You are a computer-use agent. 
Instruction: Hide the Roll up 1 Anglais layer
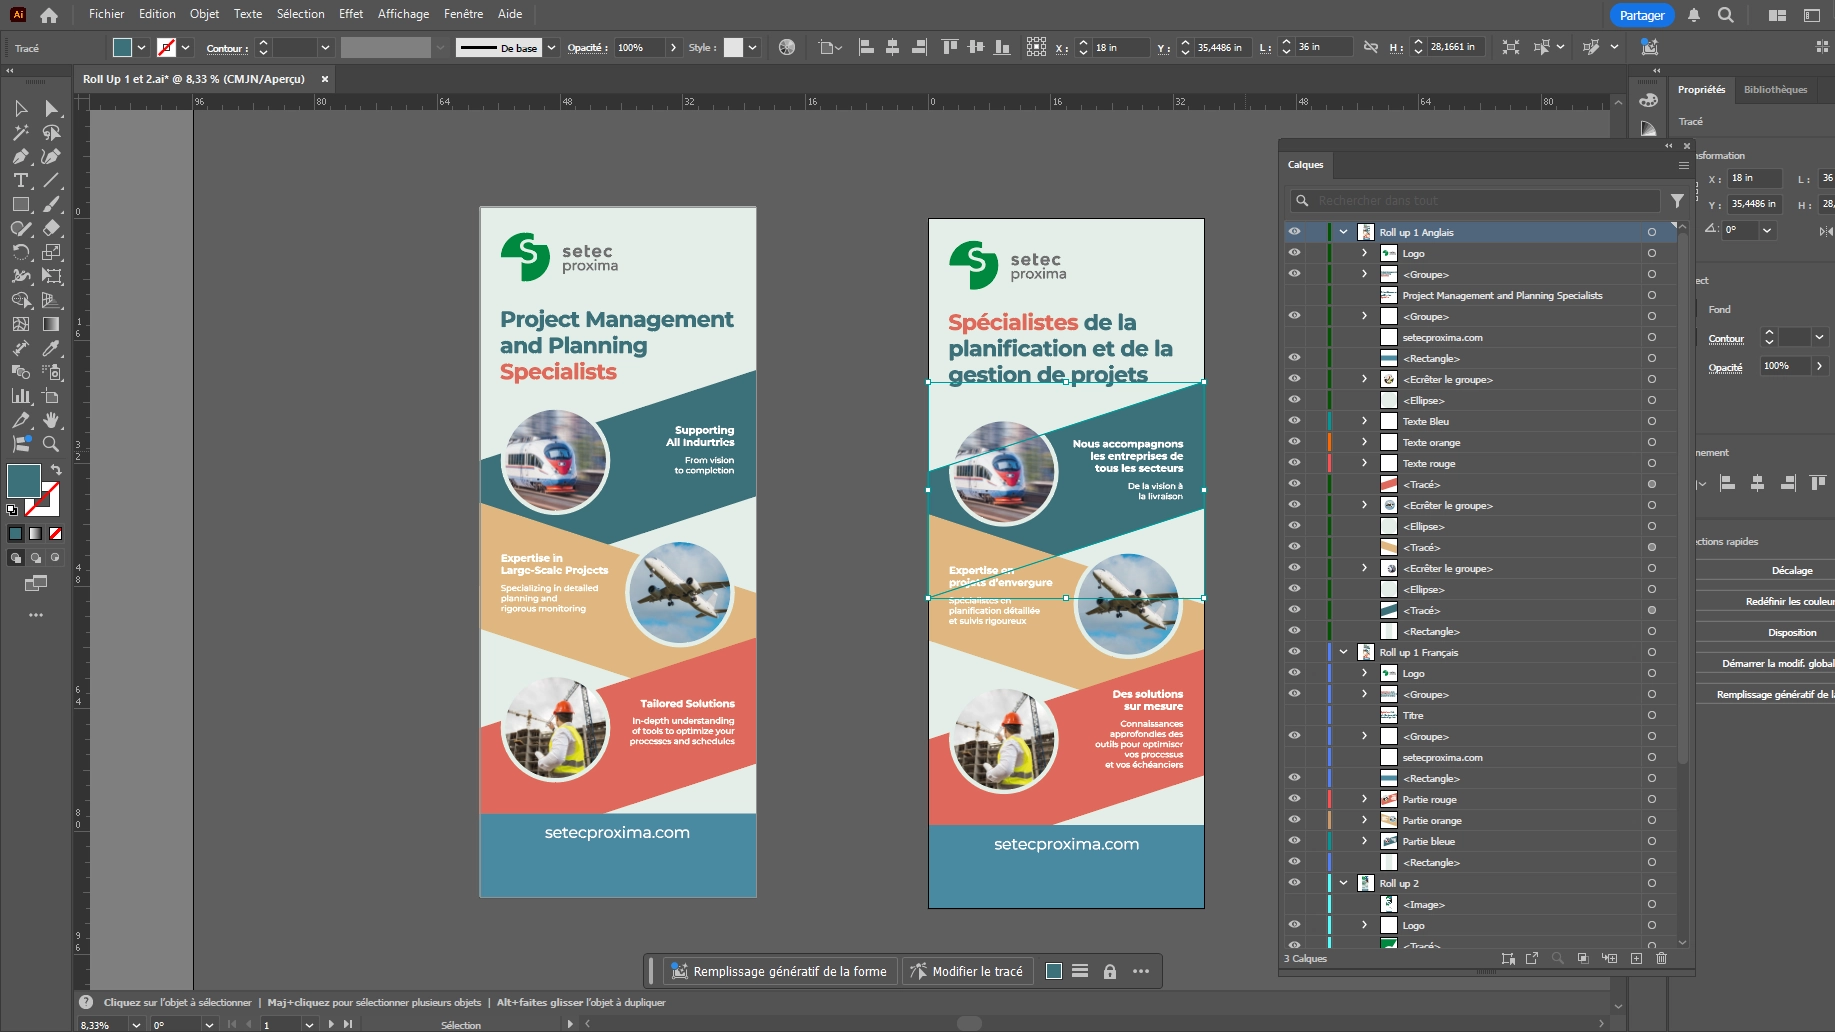[x=1294, y=232]
